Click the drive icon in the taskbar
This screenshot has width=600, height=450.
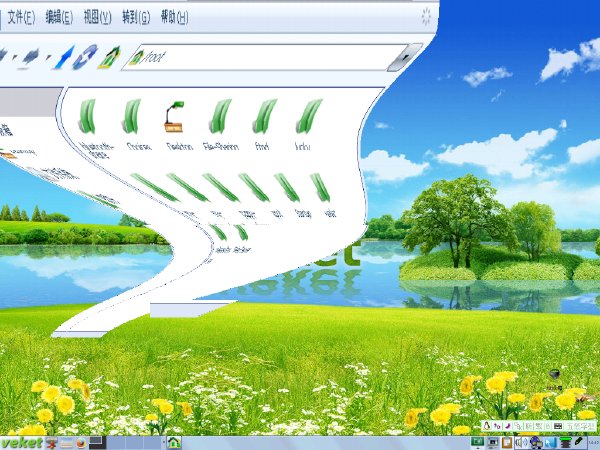click(66, 444)
